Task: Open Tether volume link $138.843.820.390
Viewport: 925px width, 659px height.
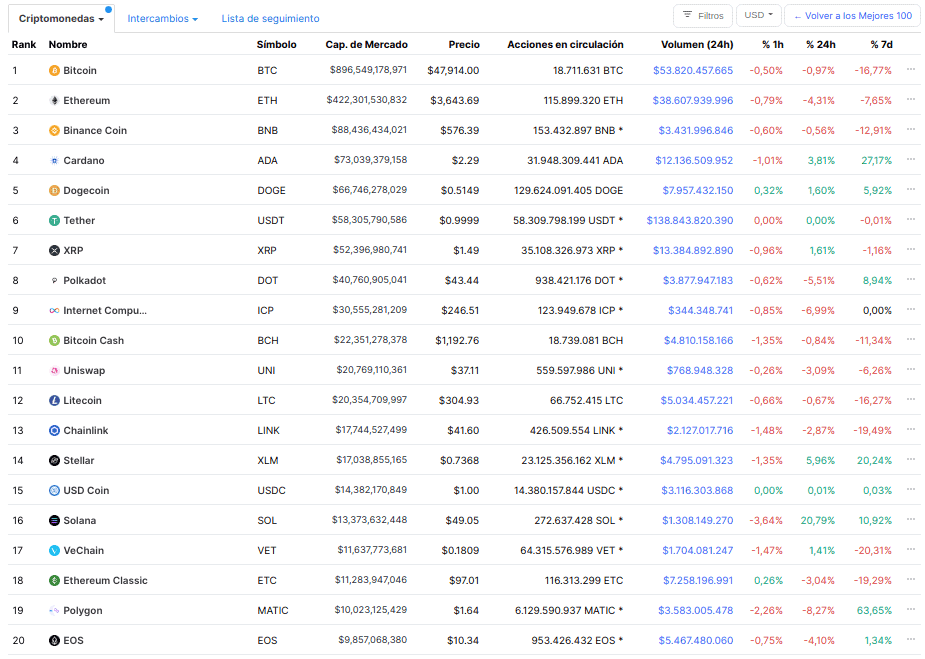Action: tap(690, 221)
